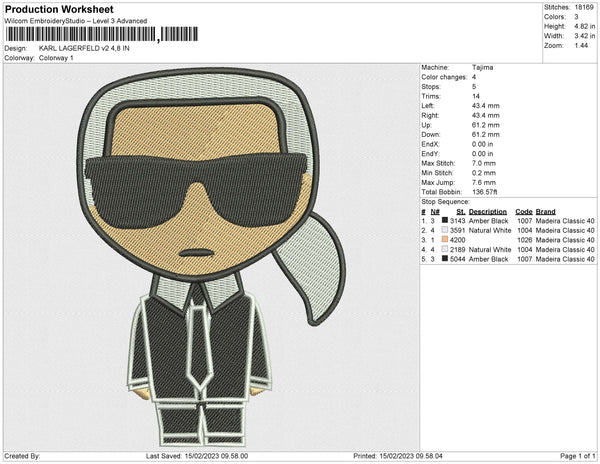This screenshot has height=464, width=600.
Task: Click the 'St.' column header
Action: 461,212
